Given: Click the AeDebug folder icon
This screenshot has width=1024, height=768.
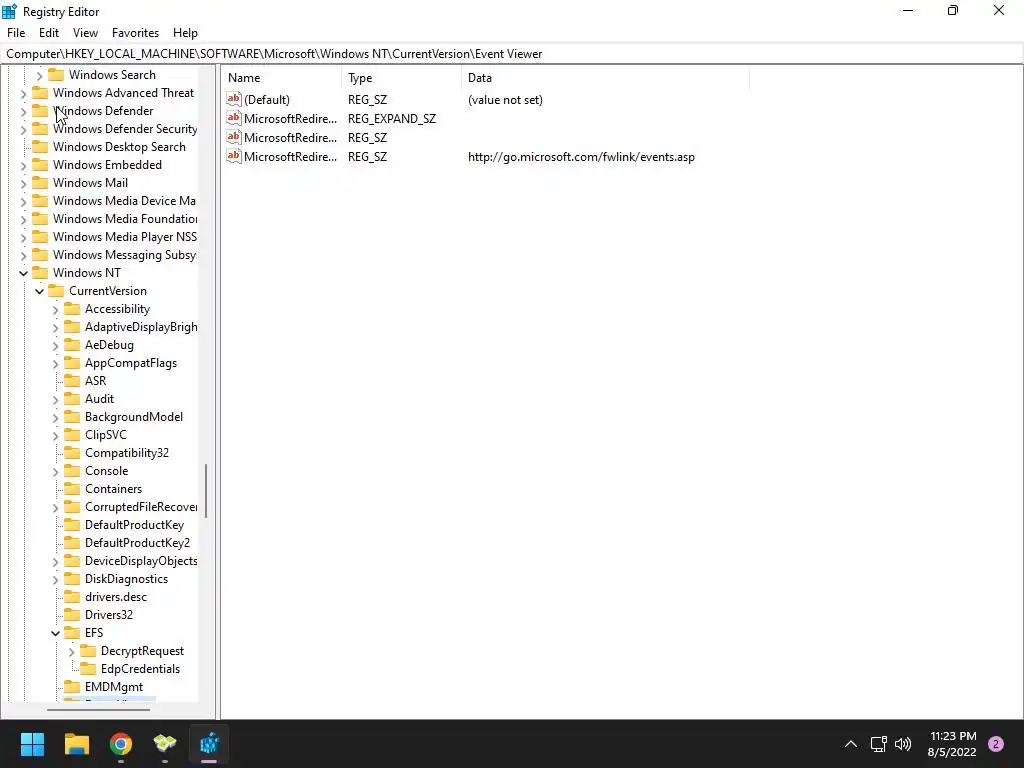Looking at the screenshot, I should [x=72, y=345].
